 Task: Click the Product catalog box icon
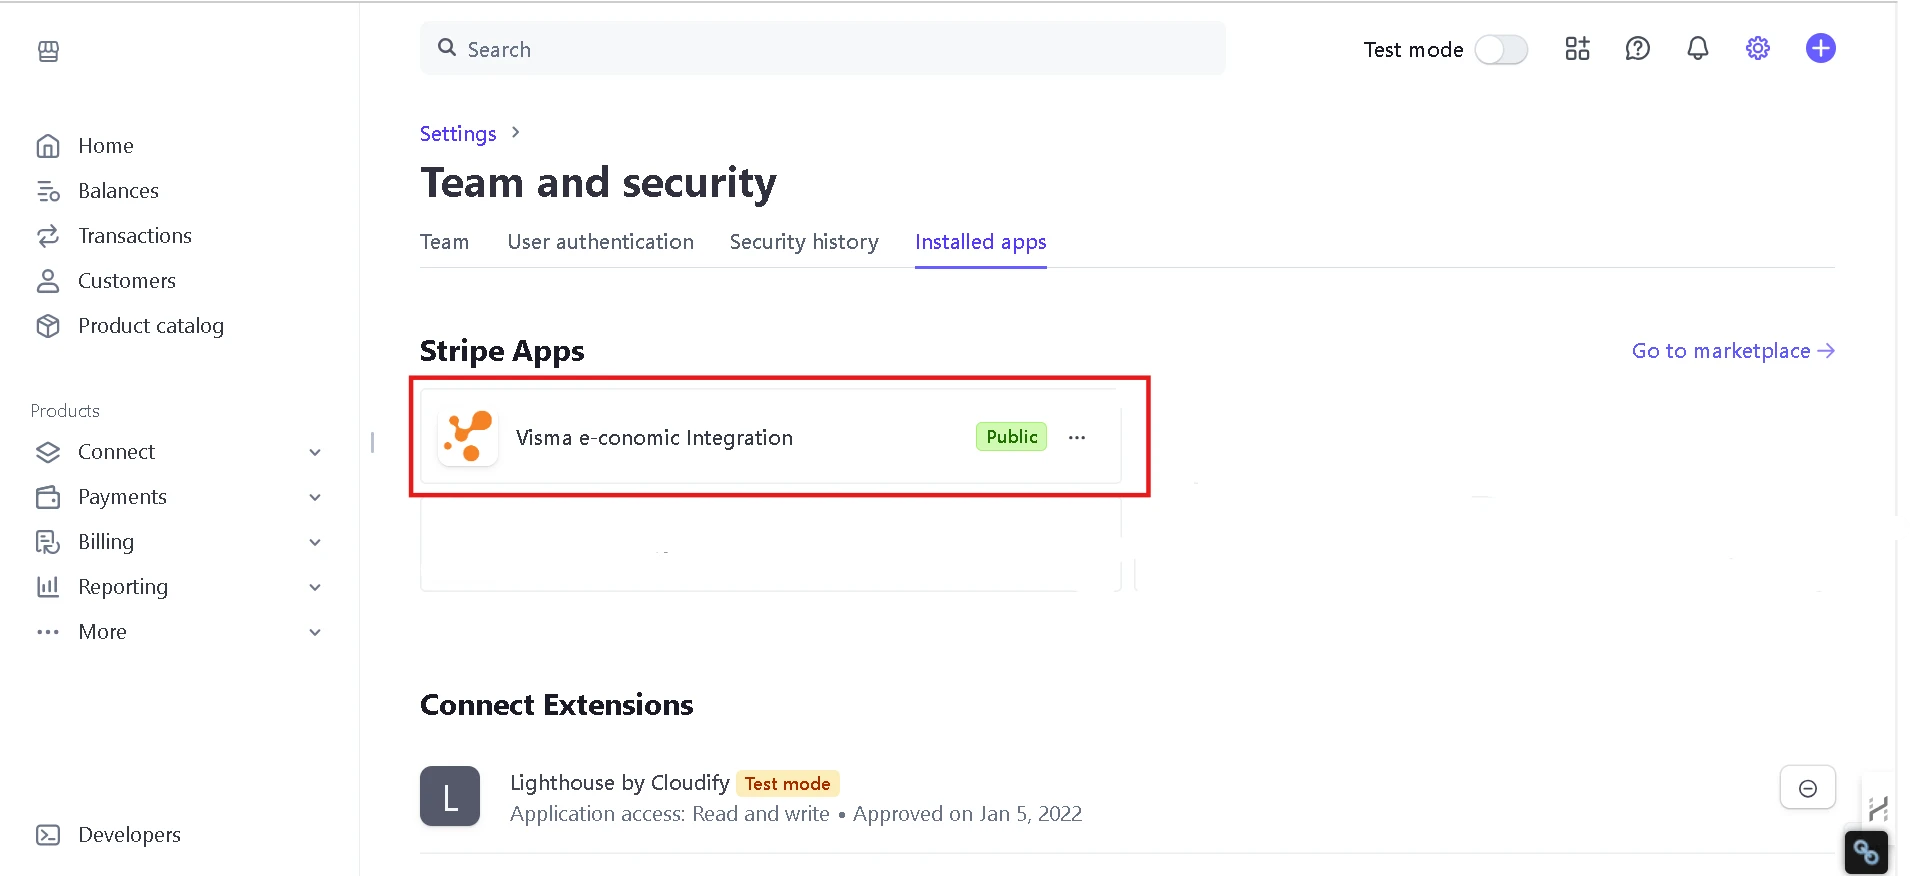click(48, 326)
